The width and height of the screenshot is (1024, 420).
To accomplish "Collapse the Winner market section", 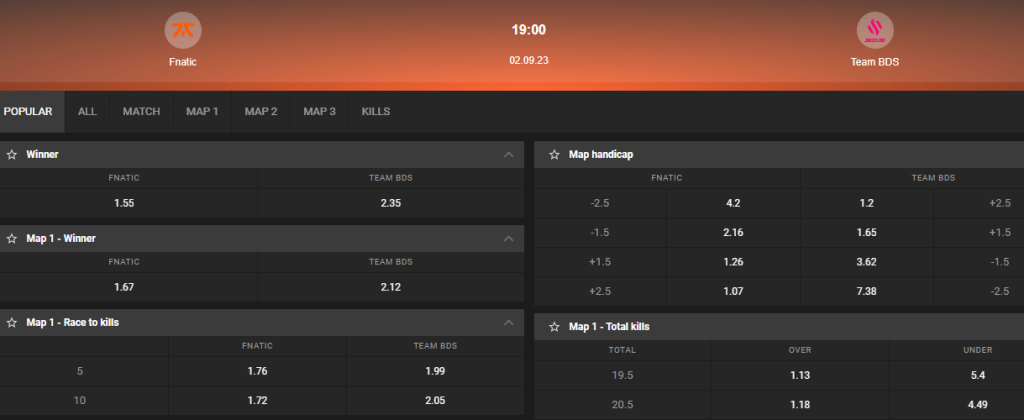I will (x=509, y=155).
